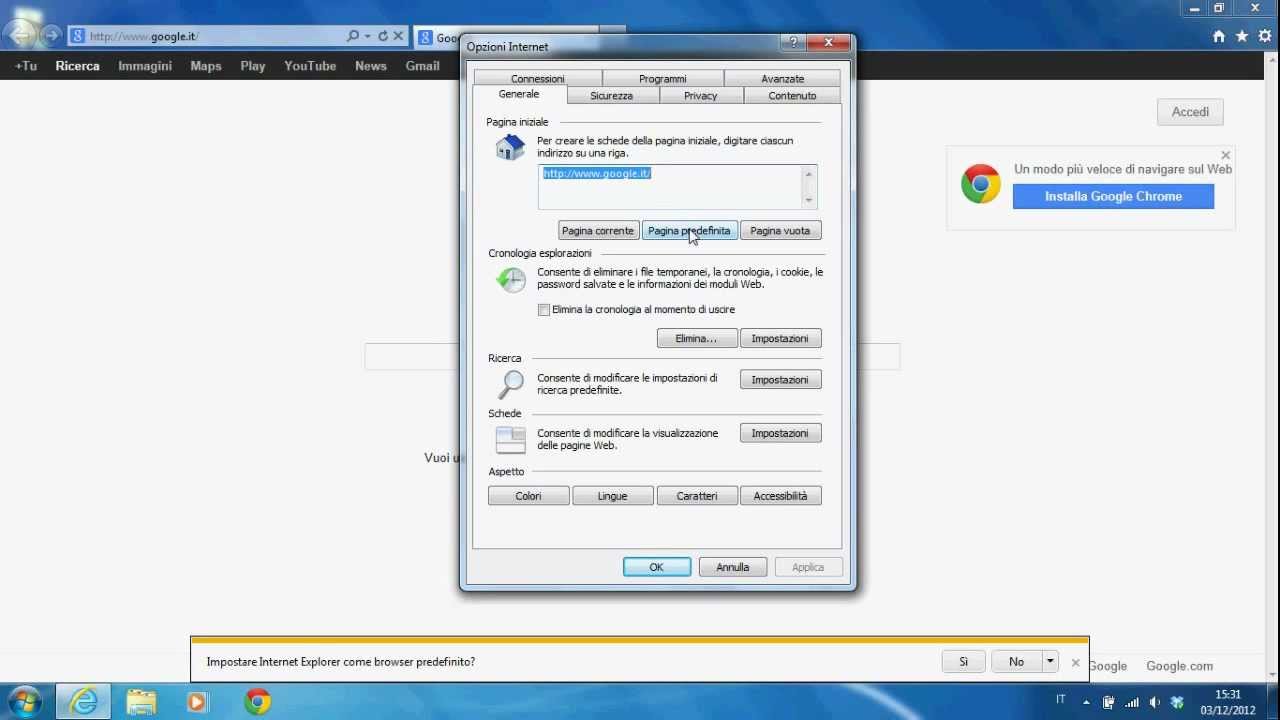The height and width of the screenshot is (720, 1280).
Task: Click the IE forward arrow button
Action: click(52, 36)
